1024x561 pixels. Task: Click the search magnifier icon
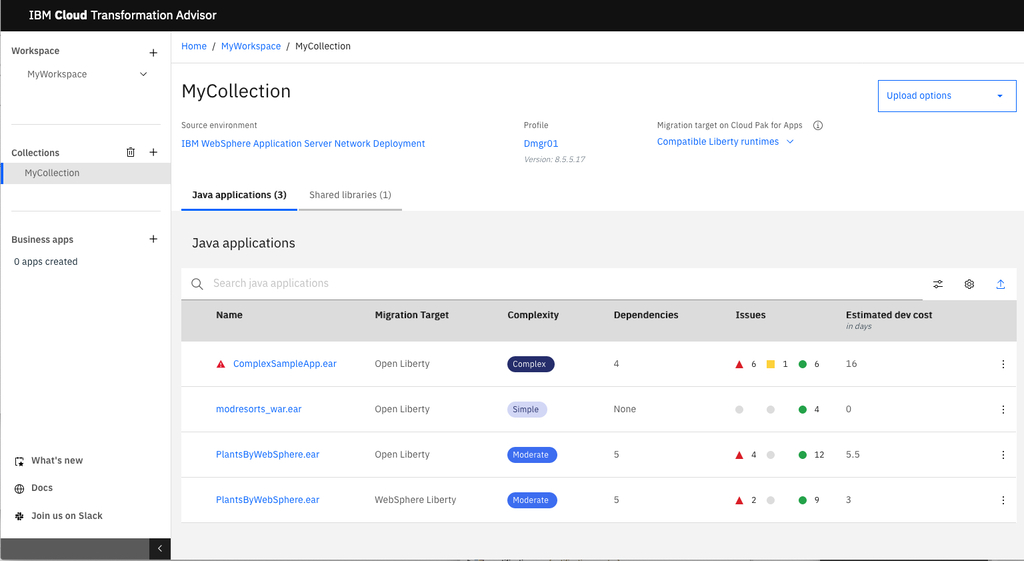click(x=197, y=284)
